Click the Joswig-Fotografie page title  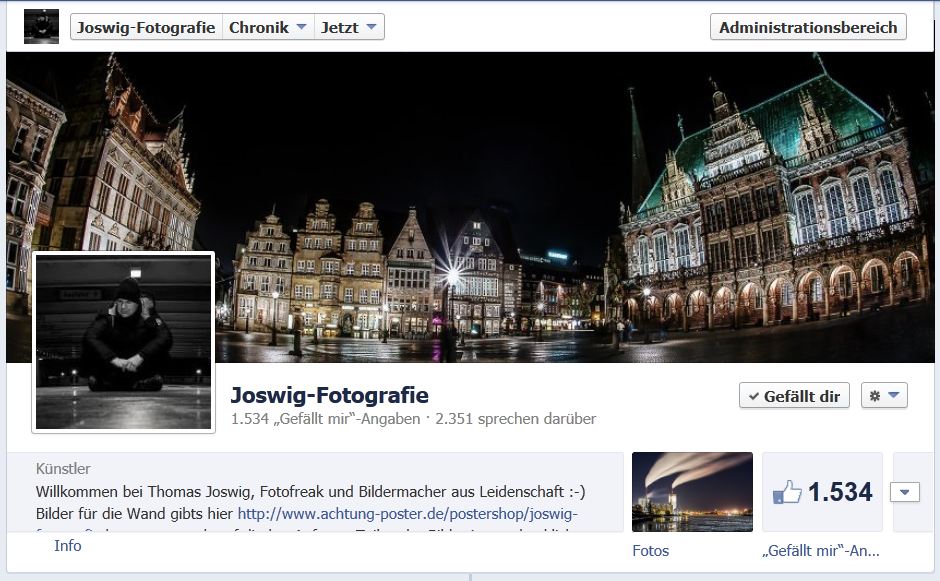[x=330, y=395]
